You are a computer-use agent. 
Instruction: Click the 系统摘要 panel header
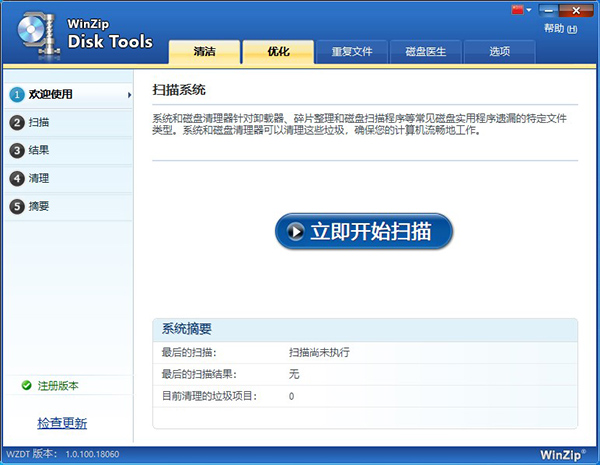(x=365, y=330)
